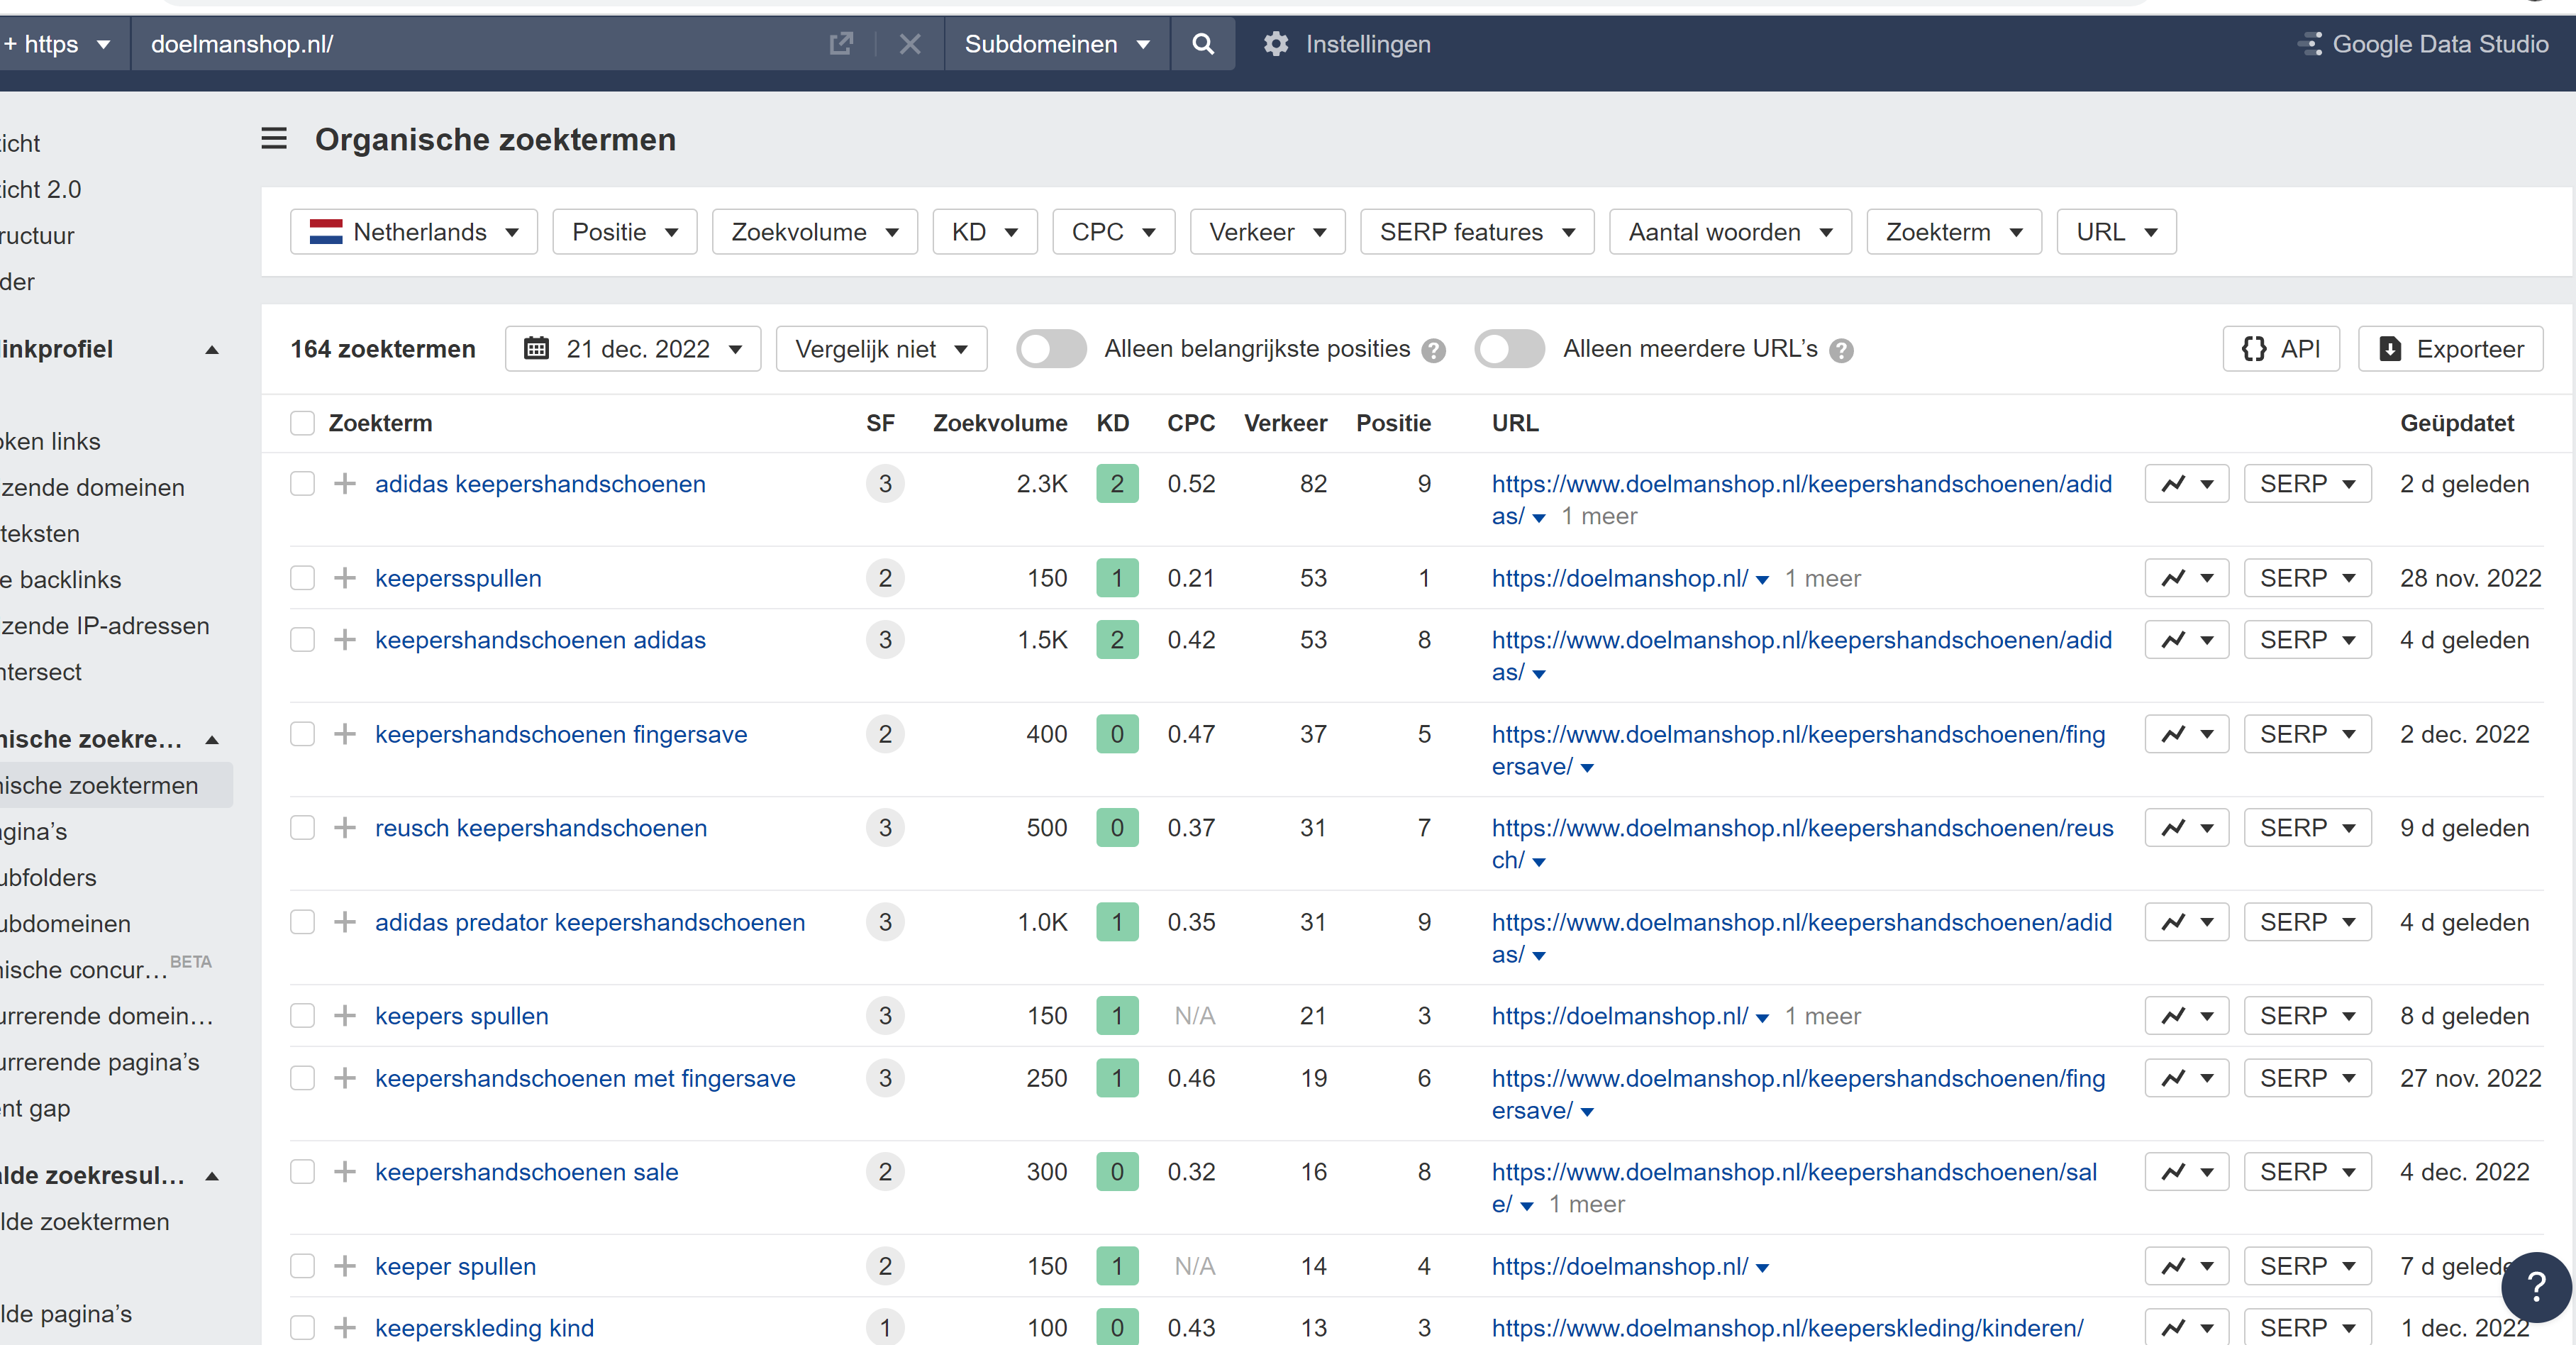The image size is (2576, 1345).
Task: Open the SERP features filter dropdown
Action: [x=1477, y=232]
